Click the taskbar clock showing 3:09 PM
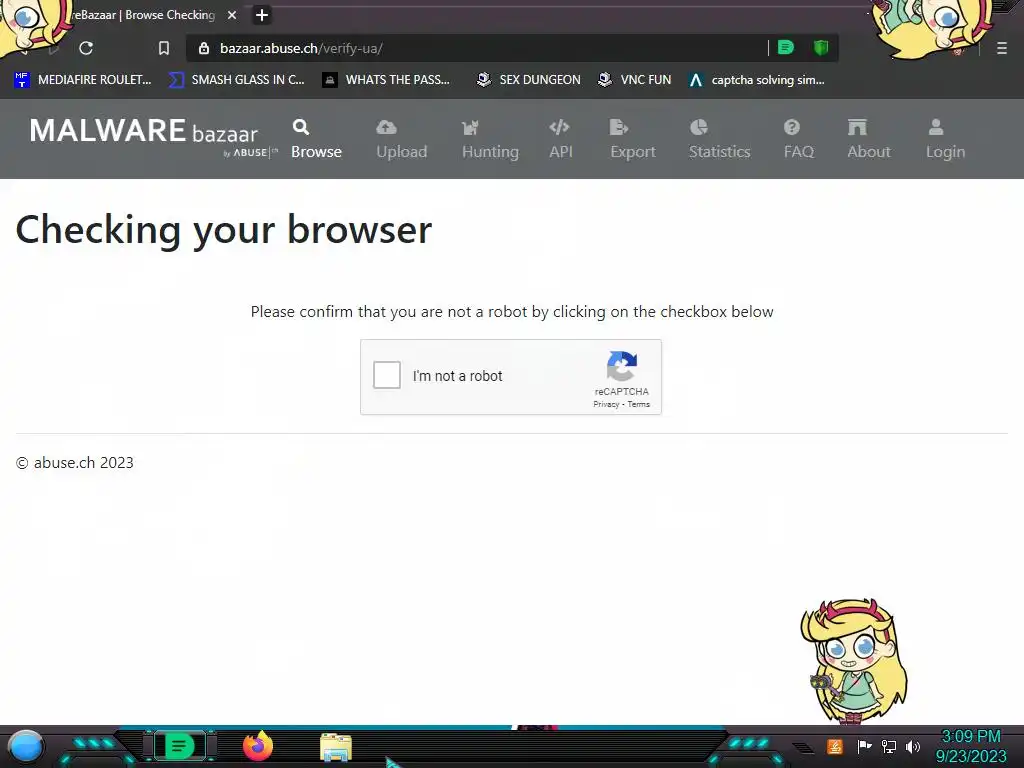1024x768 pixels. tap(971, 746)
